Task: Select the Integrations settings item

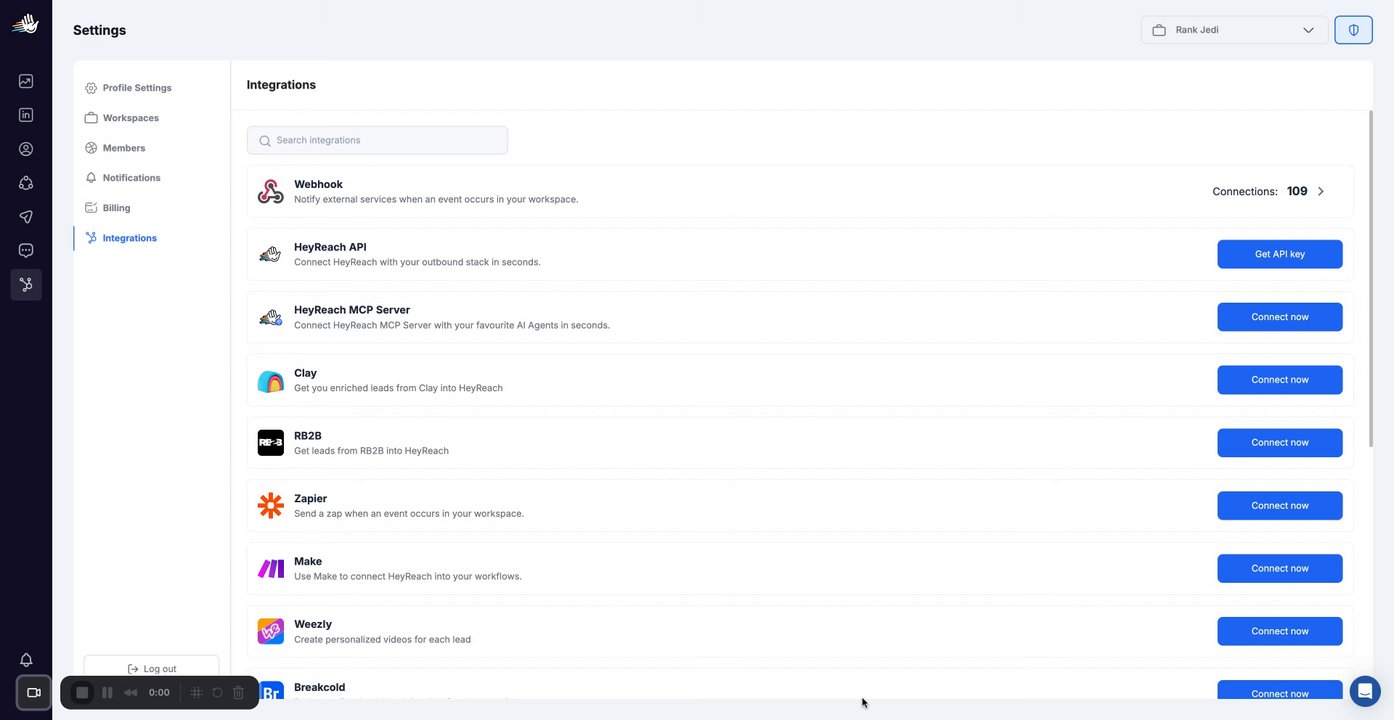Action: tap(129, 238)
